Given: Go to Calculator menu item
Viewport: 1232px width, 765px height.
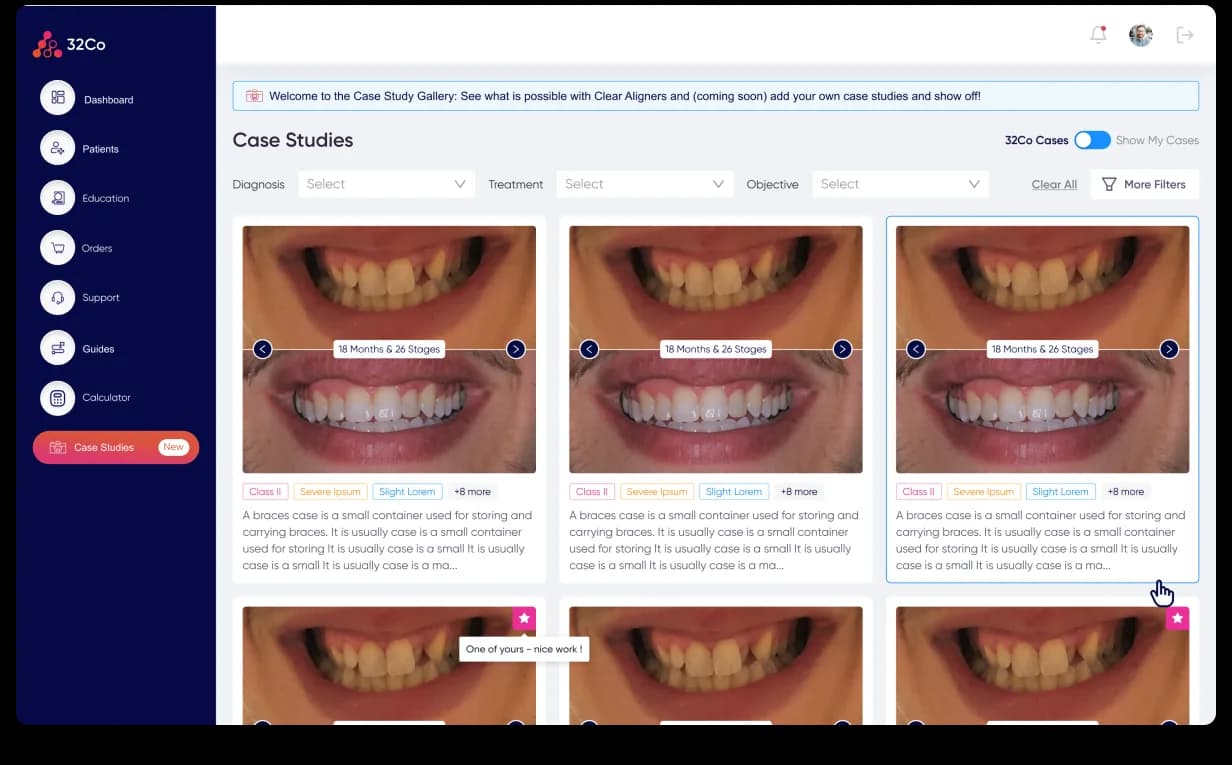Looking at the screenshot, I should (107, 398).
